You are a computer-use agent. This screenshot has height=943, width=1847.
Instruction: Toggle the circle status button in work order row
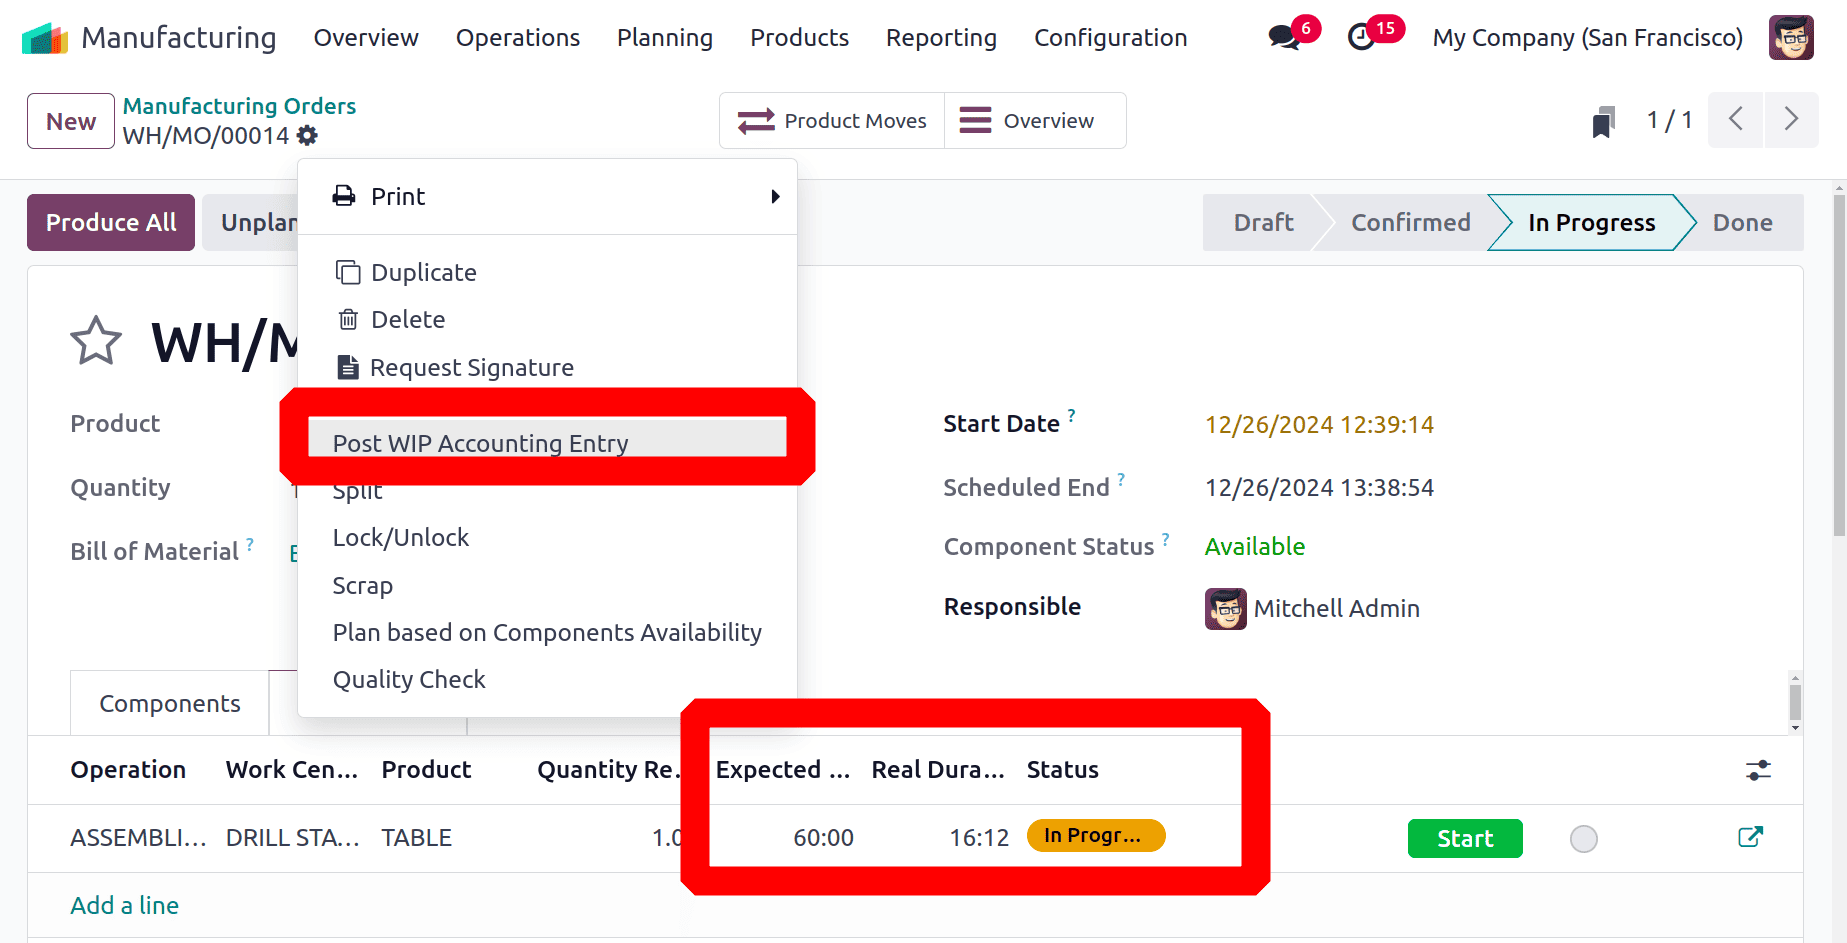click(1583, 839)
